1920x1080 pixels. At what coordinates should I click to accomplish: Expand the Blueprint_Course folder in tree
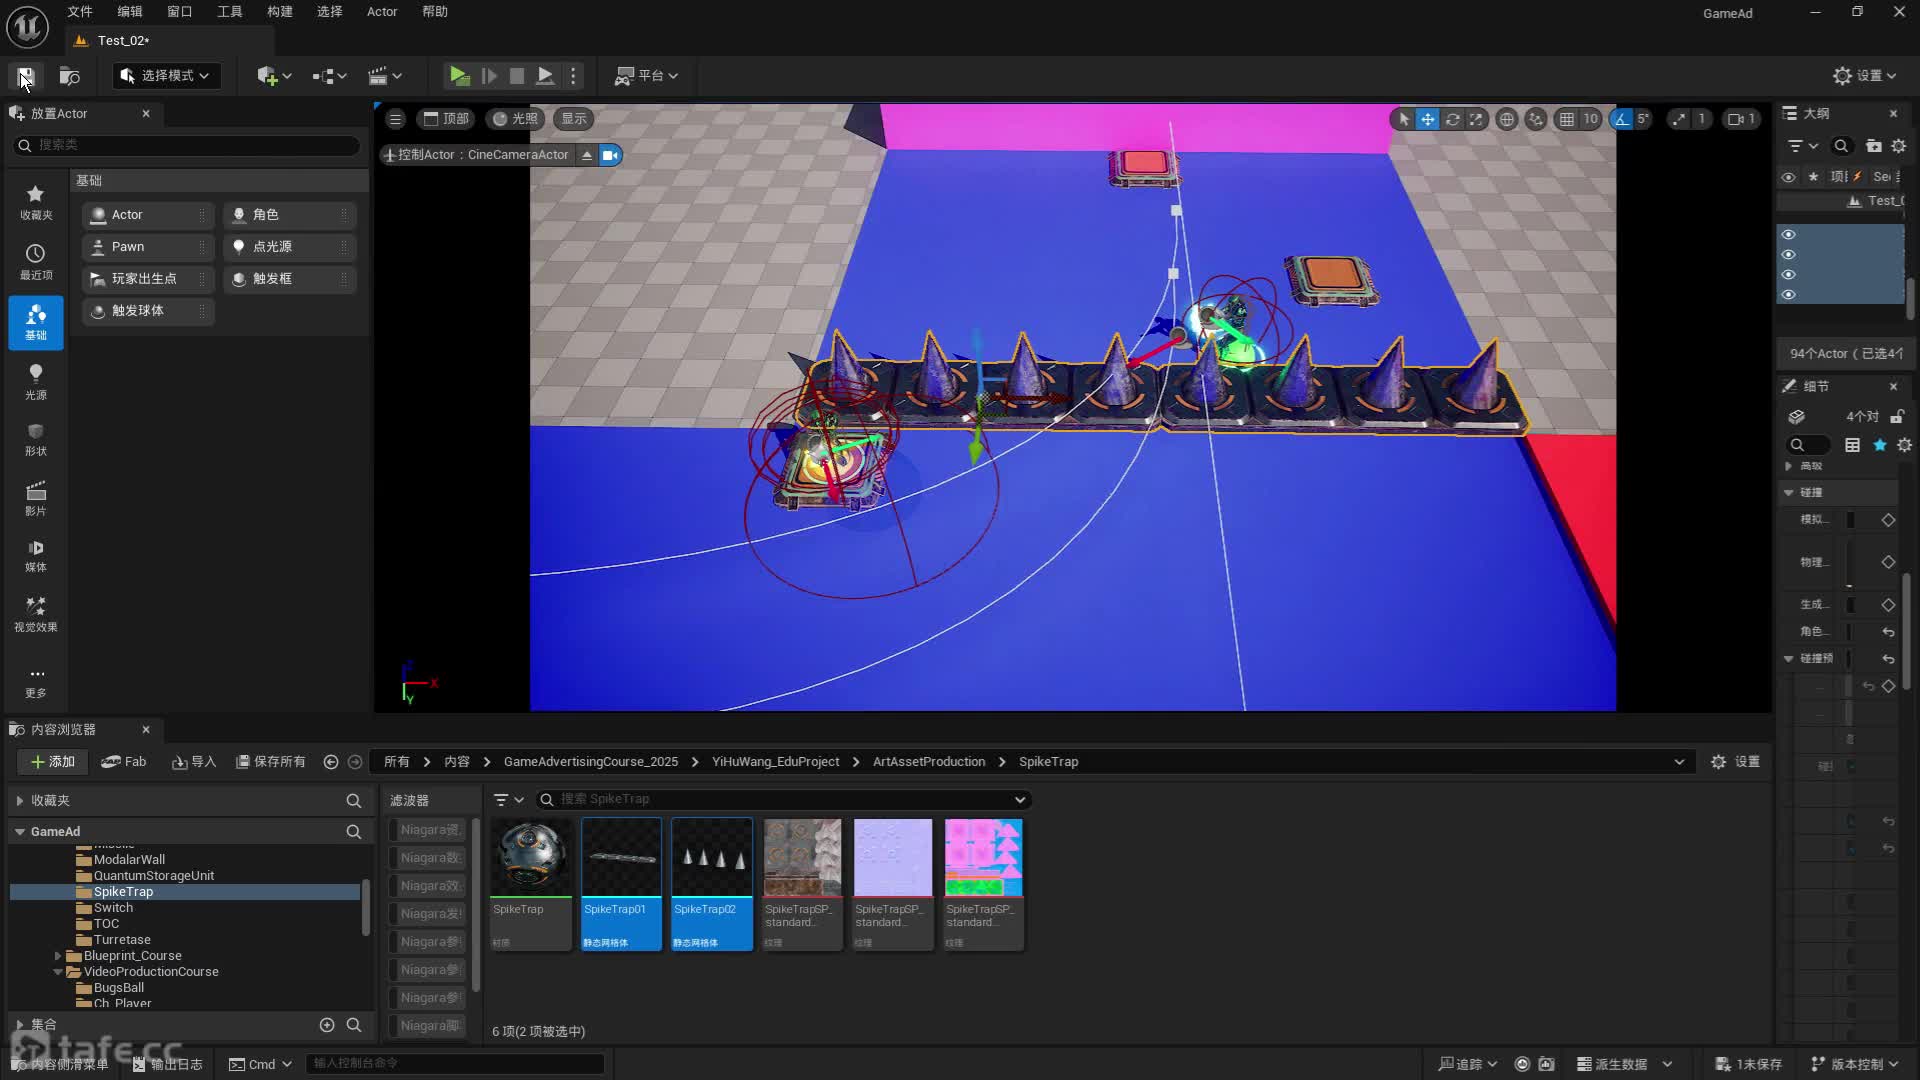click(58, 956)
